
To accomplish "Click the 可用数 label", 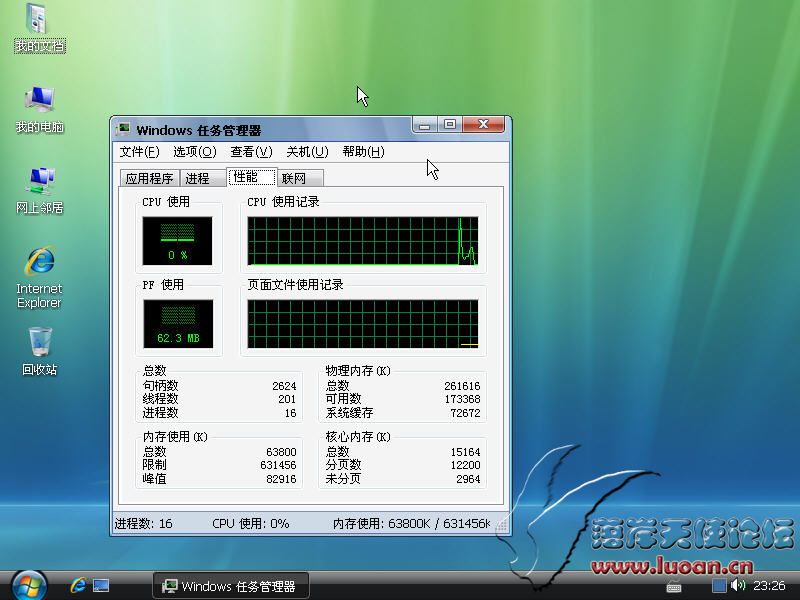I will [x=343, y=399].
